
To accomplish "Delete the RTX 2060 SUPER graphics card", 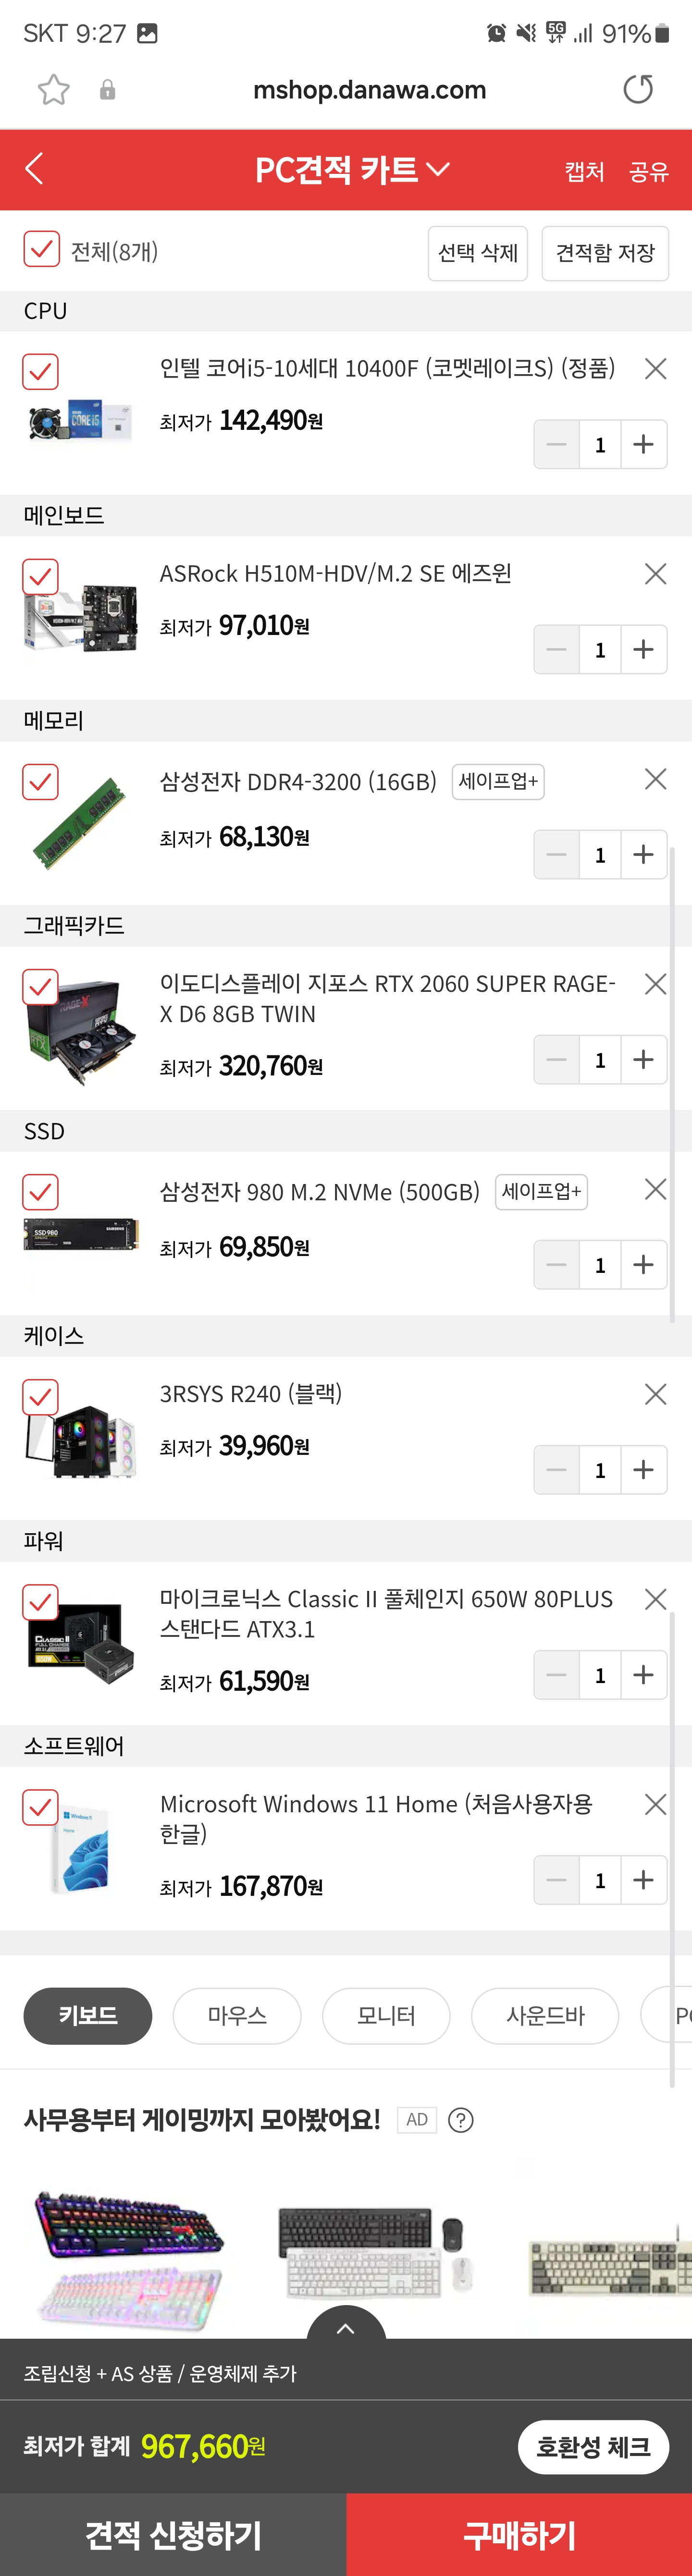I will tap(655, 984).
